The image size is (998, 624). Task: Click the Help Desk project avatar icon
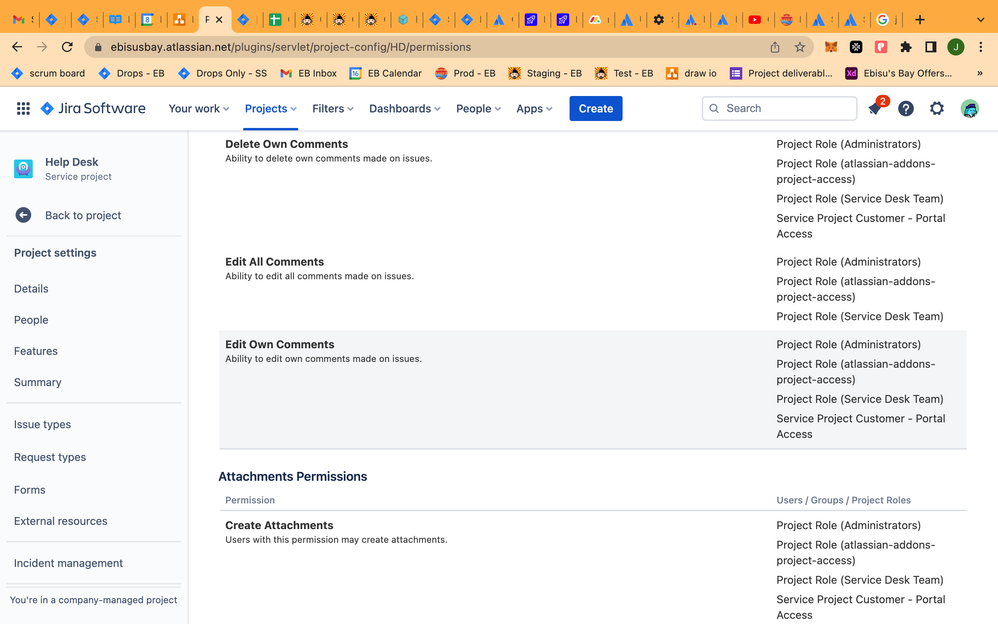click(24, 169)
